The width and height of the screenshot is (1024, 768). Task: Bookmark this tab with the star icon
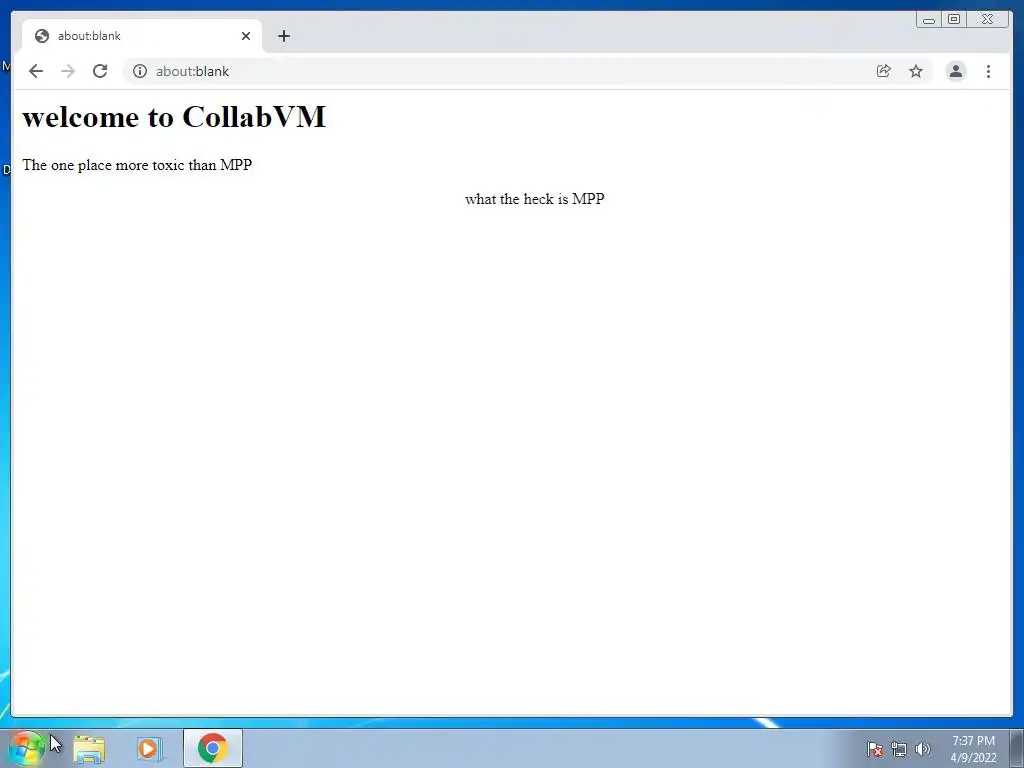click(916, 71)
